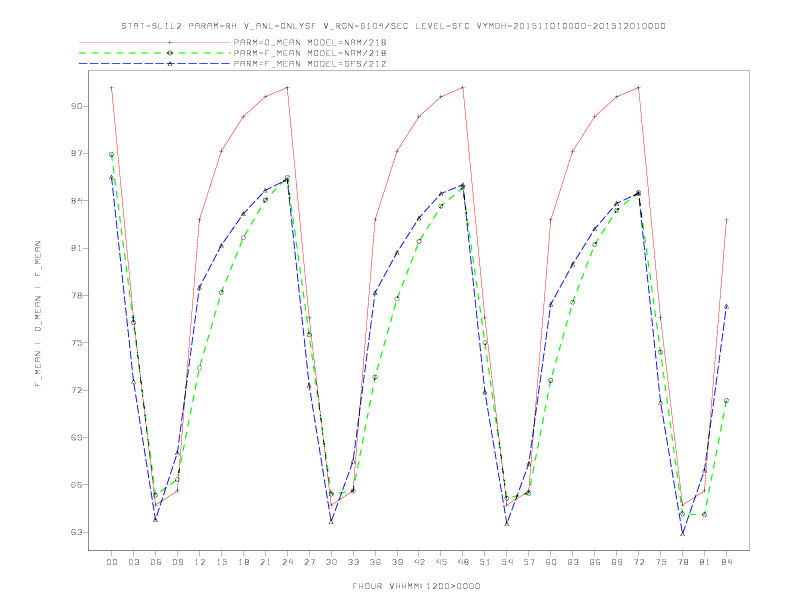This screenshot has width=792, height=612.
Task: Click the x-axis tick label 09
Action: pyautogui.click(x=177, y=562)
